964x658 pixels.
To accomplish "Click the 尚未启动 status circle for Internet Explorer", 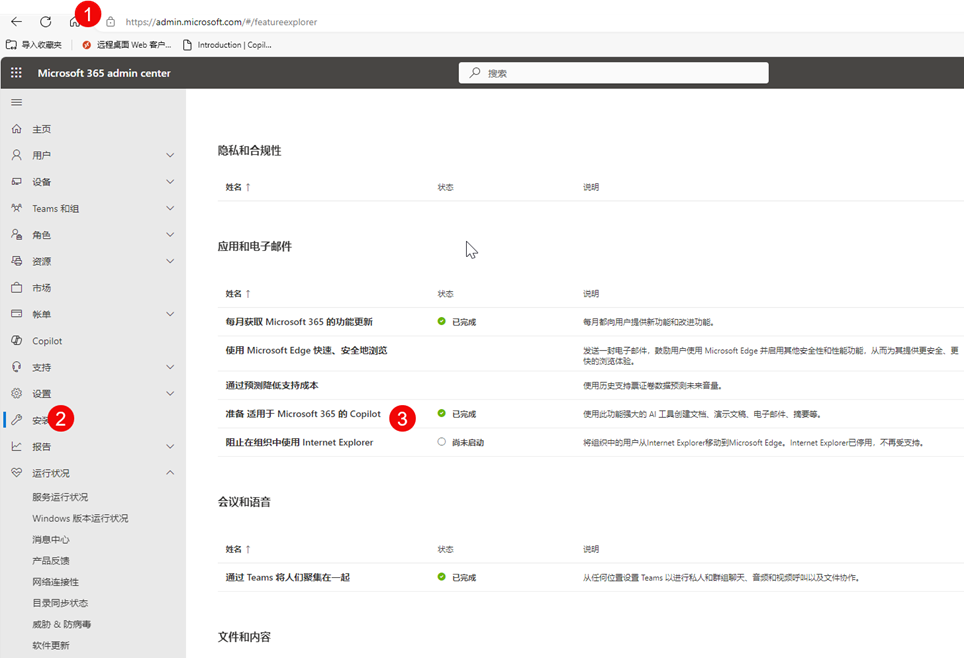I will [x=441, y=442].
